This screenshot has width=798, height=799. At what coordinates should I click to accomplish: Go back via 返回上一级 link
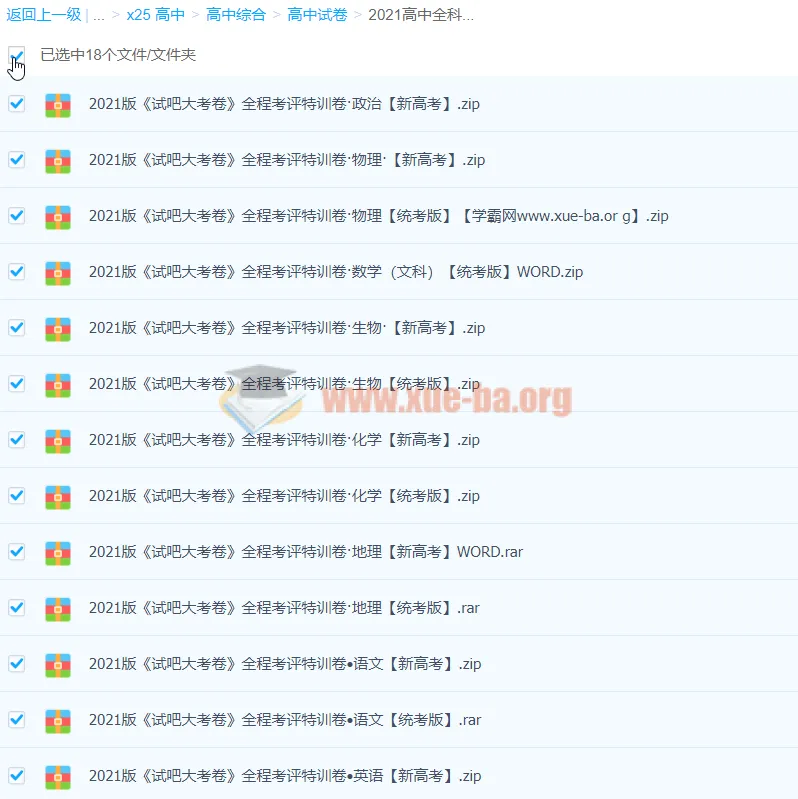[44, 15]
